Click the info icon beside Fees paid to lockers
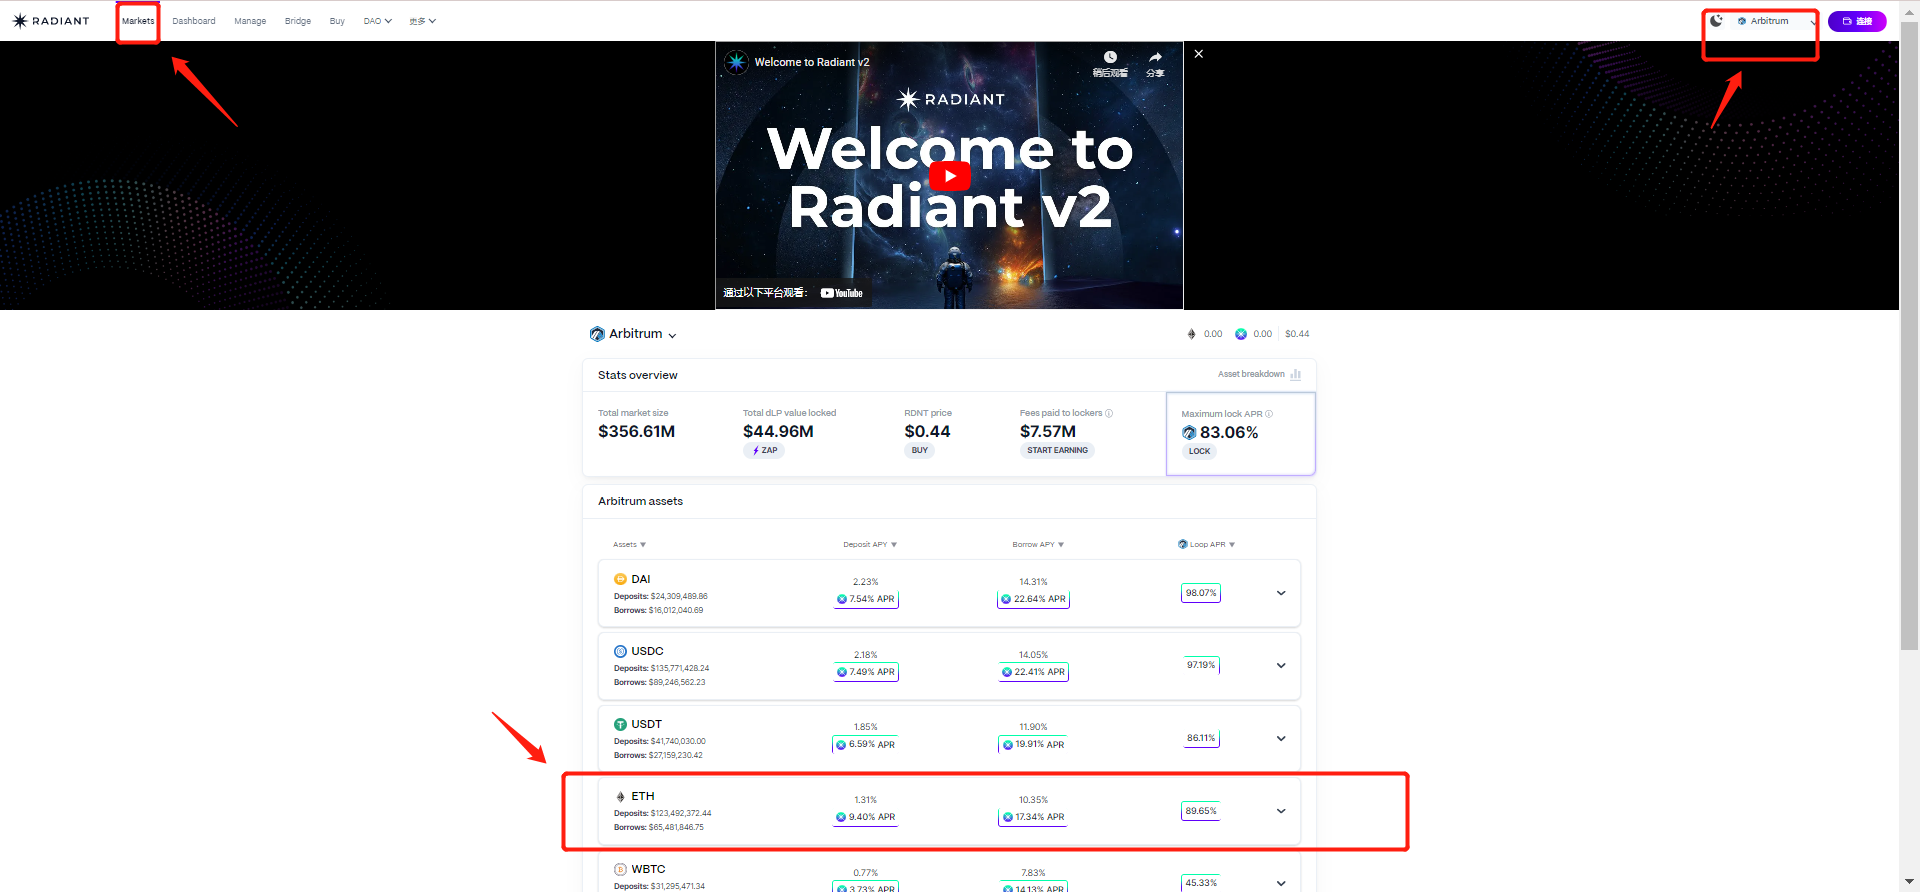The image size is (1920, 892). pyautogui.click(x=1109, y=413)
